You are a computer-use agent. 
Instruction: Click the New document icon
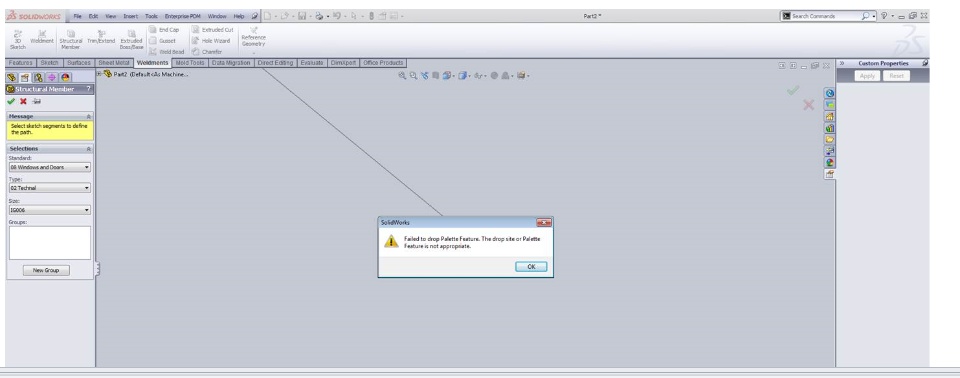pyautogui.click(x=268, y=16)
